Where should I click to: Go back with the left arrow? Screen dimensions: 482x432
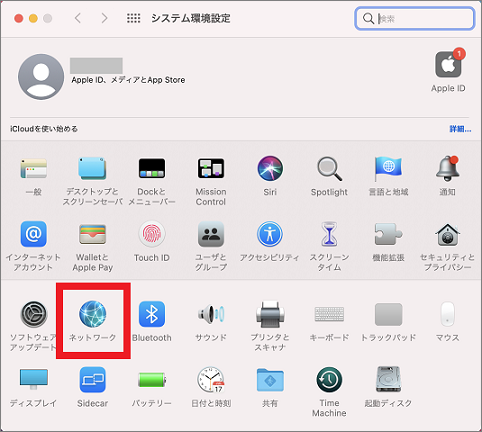tap(78, 18)
